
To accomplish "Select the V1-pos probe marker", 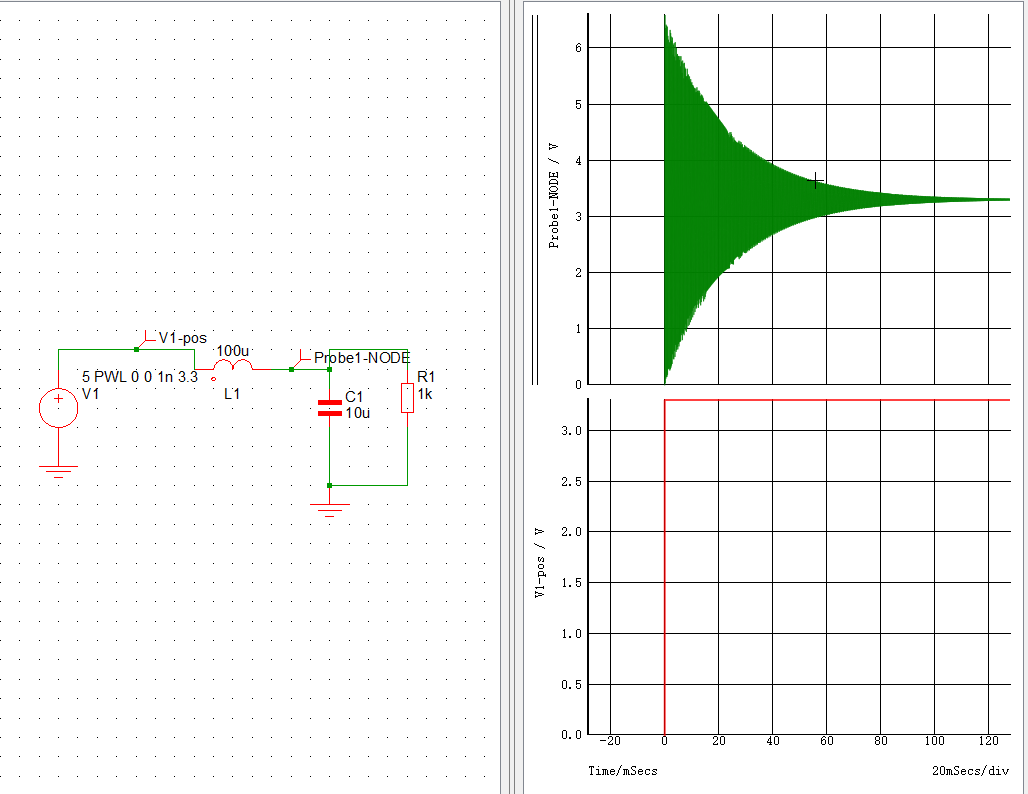I will coord(146,340).
